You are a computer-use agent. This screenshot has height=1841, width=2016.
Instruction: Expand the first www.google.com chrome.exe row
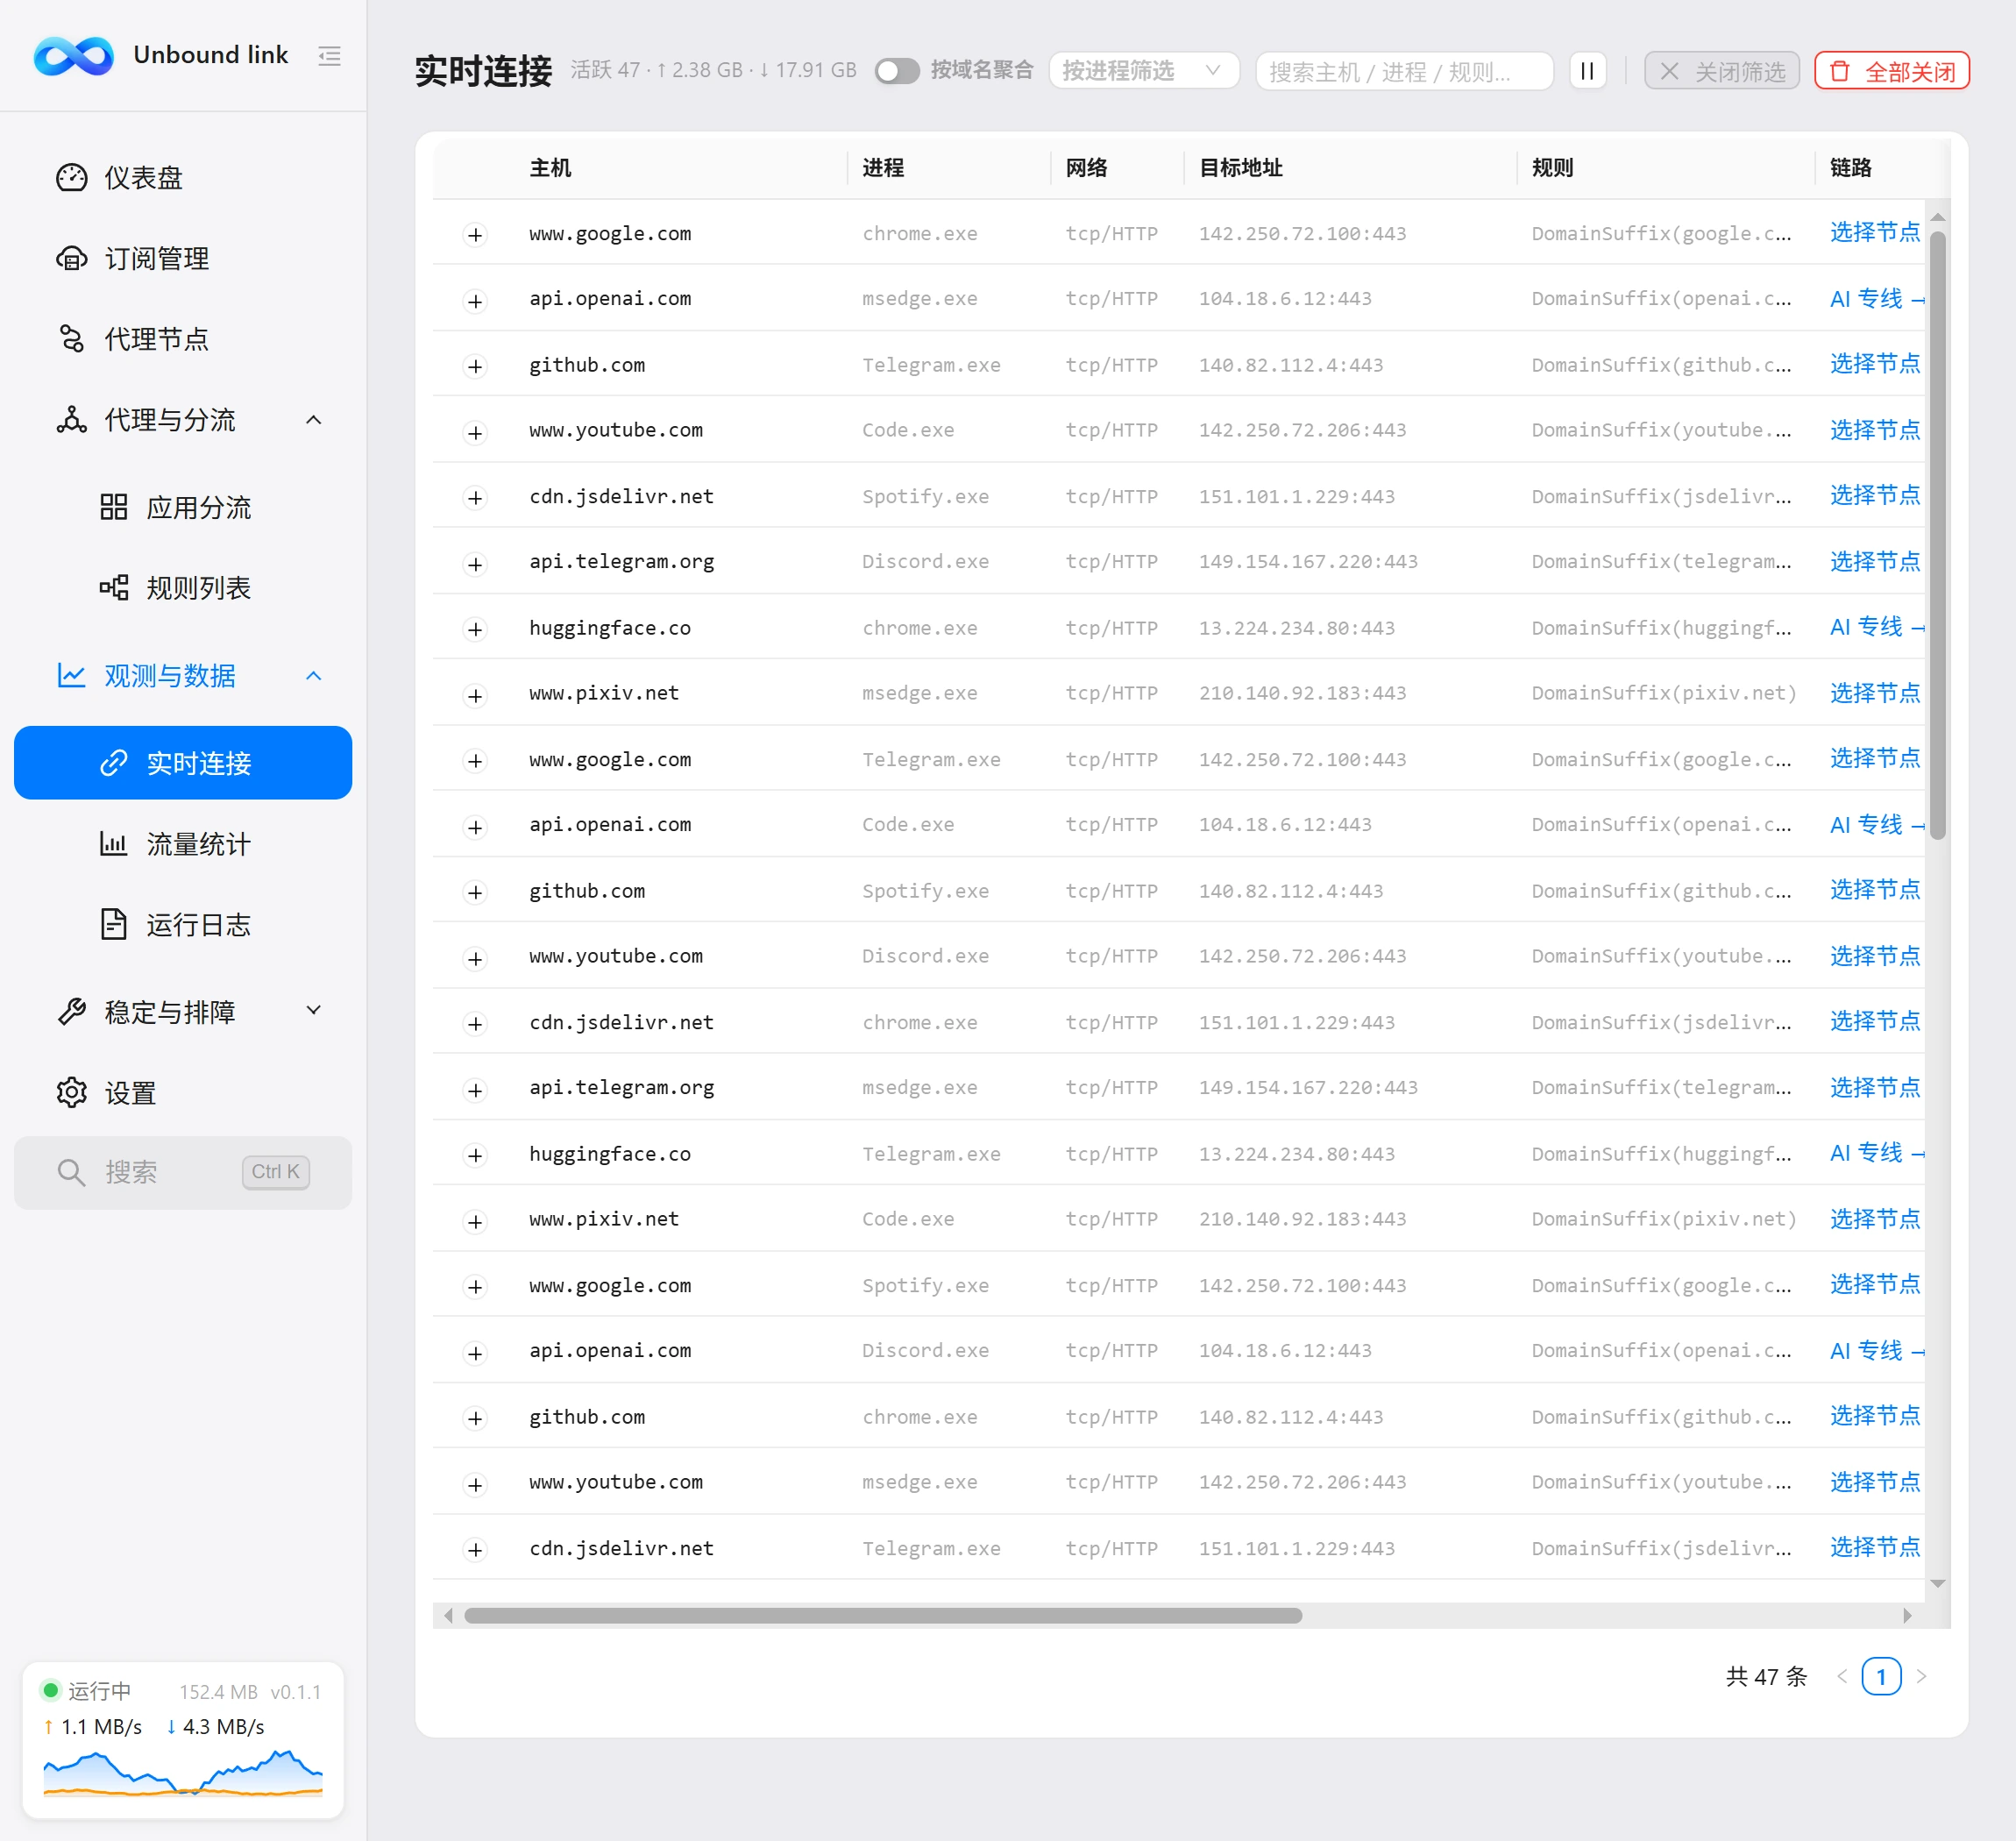476,235
